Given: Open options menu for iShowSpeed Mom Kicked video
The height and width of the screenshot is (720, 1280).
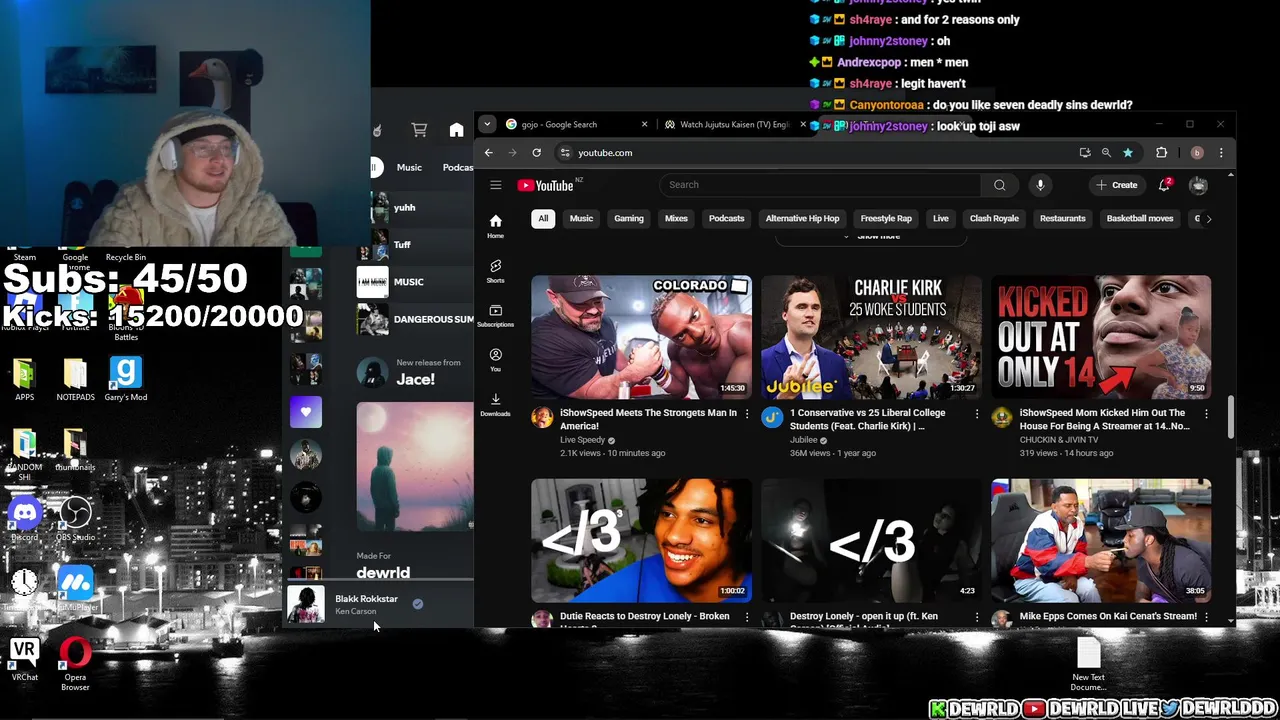Looking at the screenshot, I should click(x=1206, y=413).
